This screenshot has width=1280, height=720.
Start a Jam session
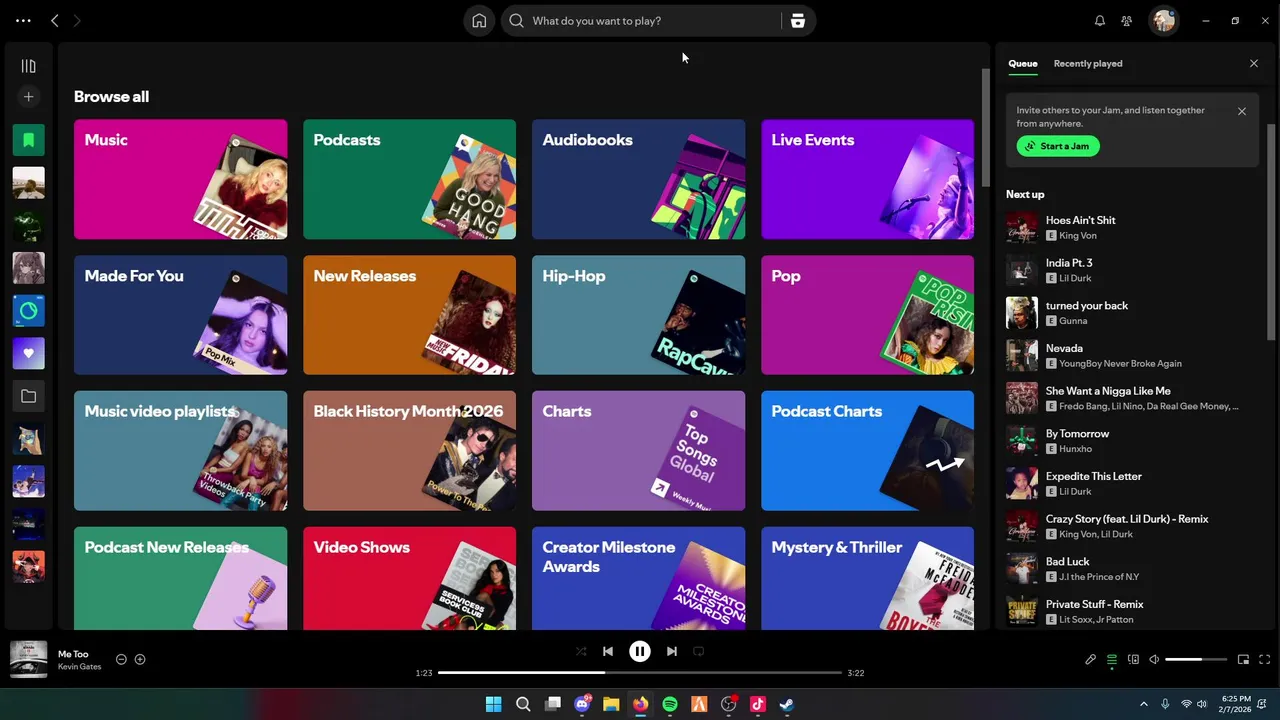pos(1058,146)
